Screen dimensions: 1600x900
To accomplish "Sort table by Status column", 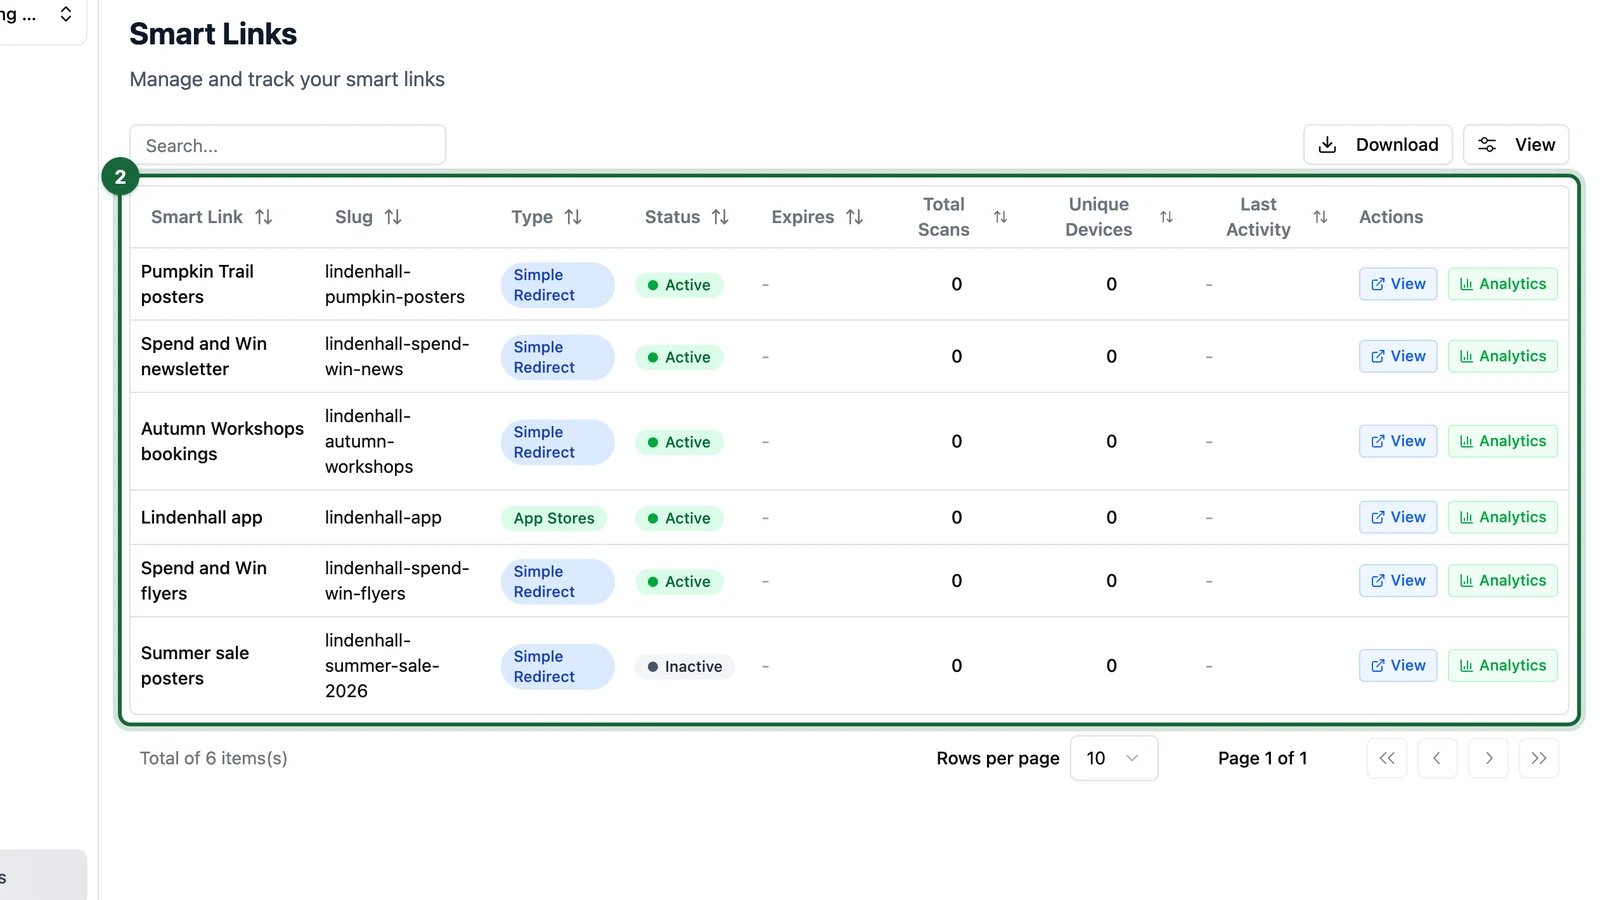I will [686, 217].
